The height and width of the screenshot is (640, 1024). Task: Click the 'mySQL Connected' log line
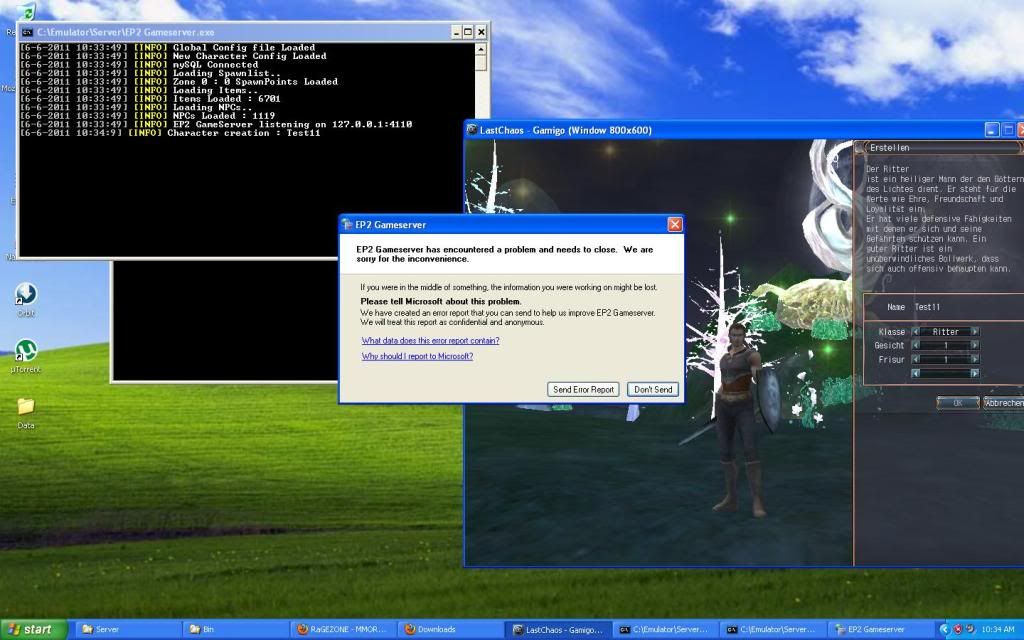pos(138,65)
